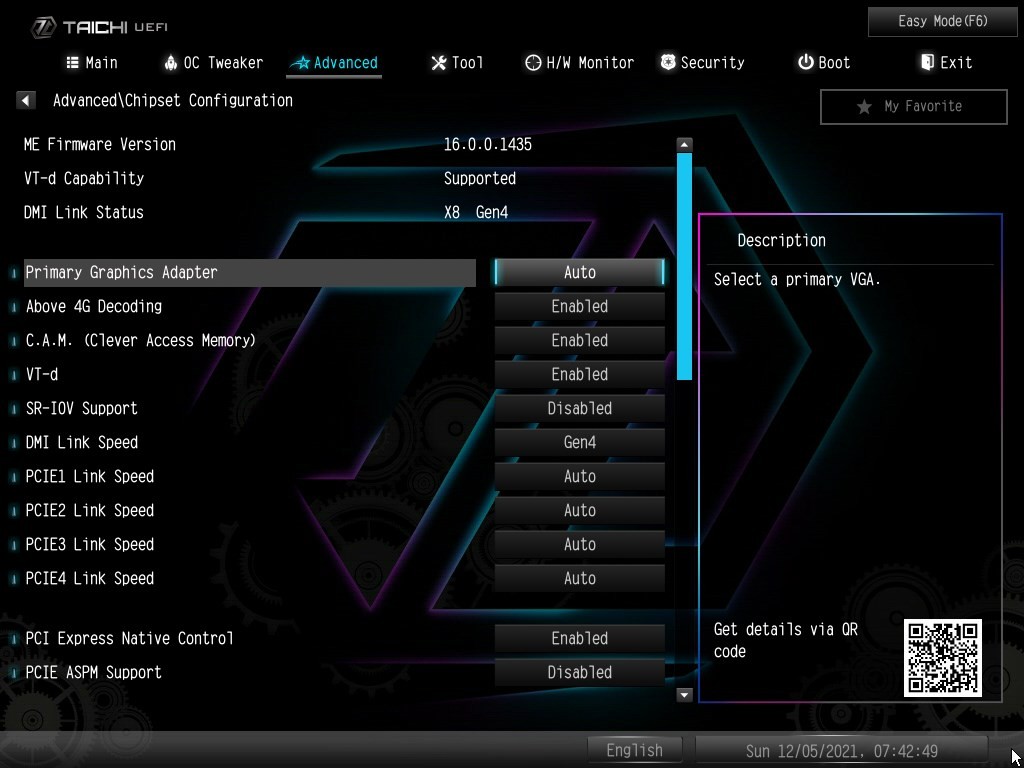
Task: Switch to the OC Tweaker tab
Action: (214, 63)
